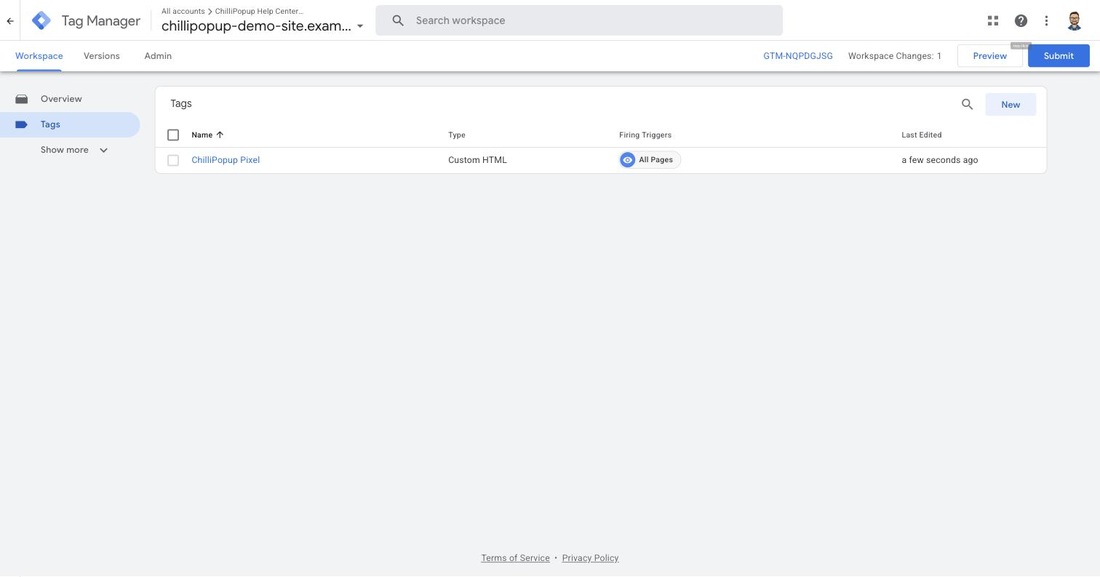Open the container selector dropdown arrow
Viewport: 1100px width, 577px height.
tap(360, 27)
